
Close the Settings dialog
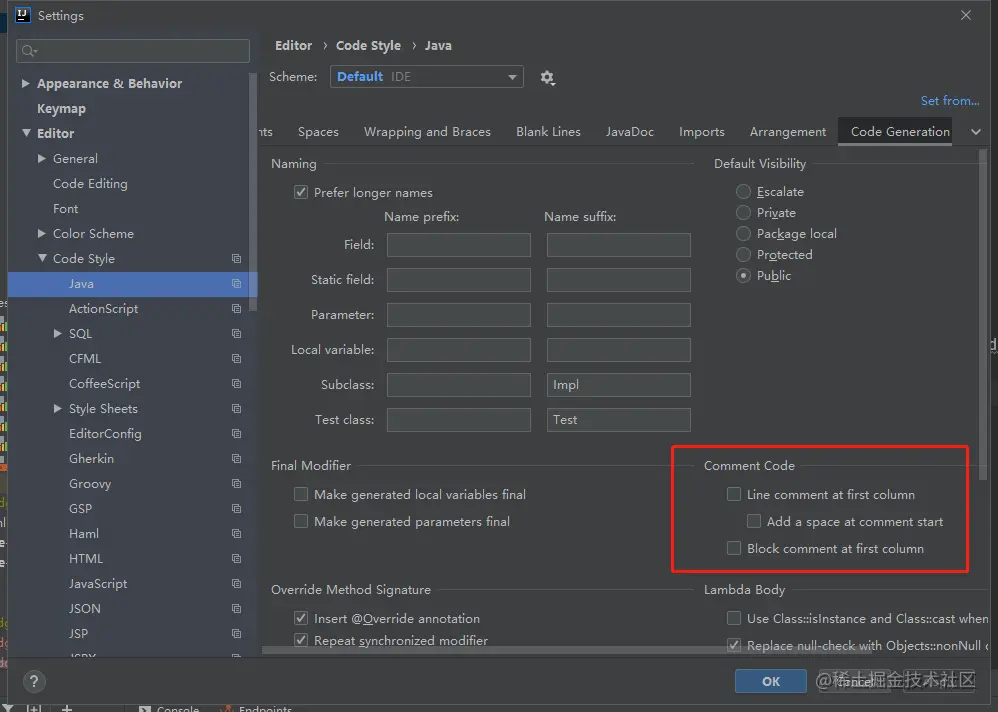point(966,15)
